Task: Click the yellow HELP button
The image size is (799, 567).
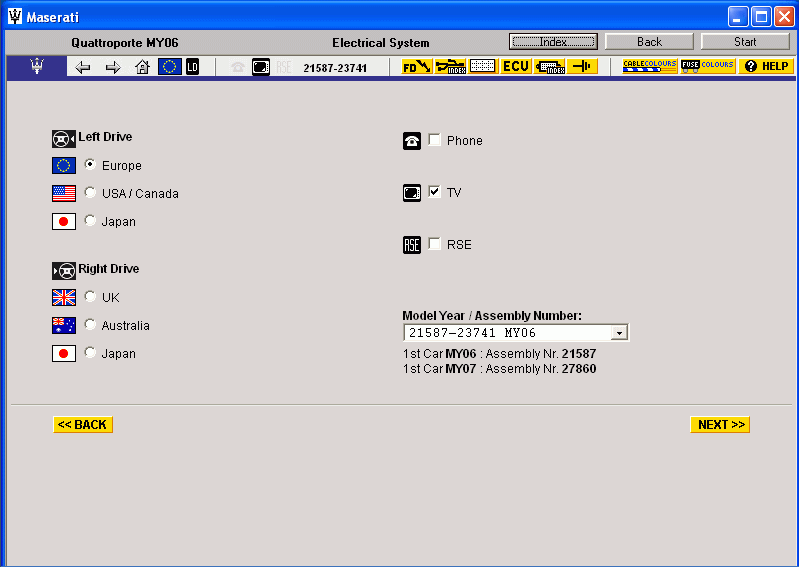Action: click(766, 66)
